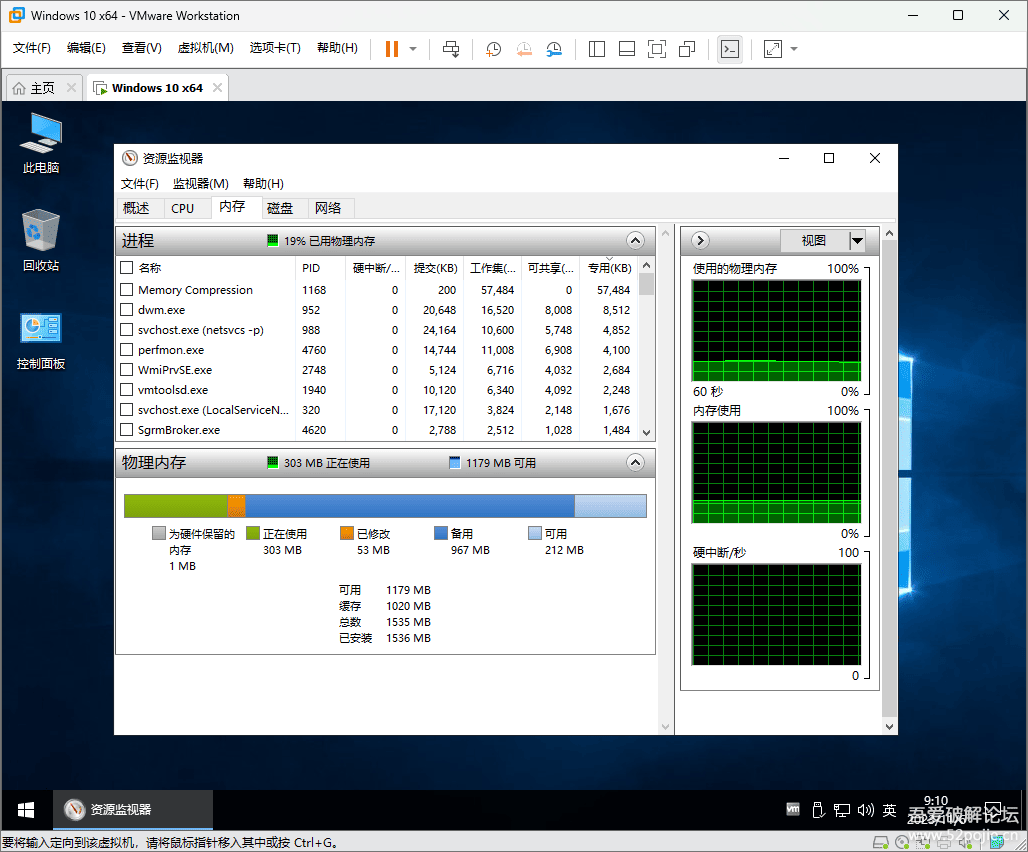The width and height of the screenshot is (1028, 852).
Task: Show or hide the VMware library panel
Action: (596, 48)
